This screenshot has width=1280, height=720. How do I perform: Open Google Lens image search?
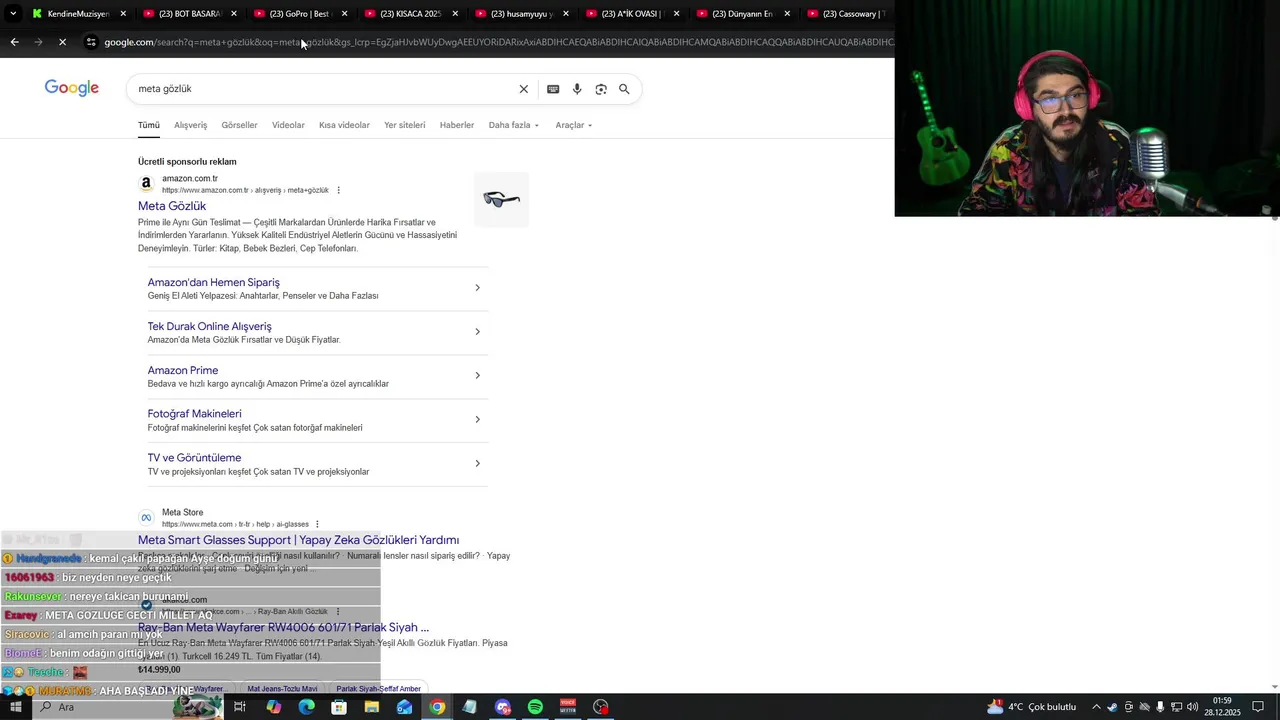(601, 89)
